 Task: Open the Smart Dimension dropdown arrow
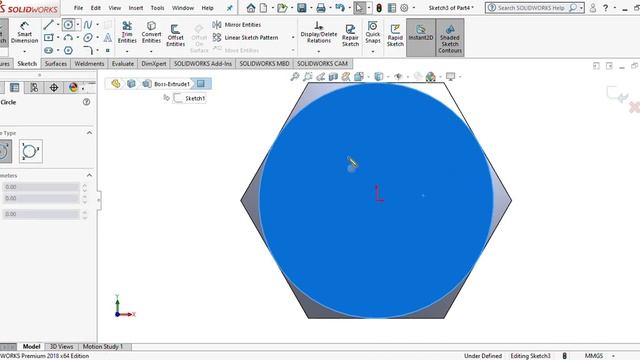(x=24, y=51)
